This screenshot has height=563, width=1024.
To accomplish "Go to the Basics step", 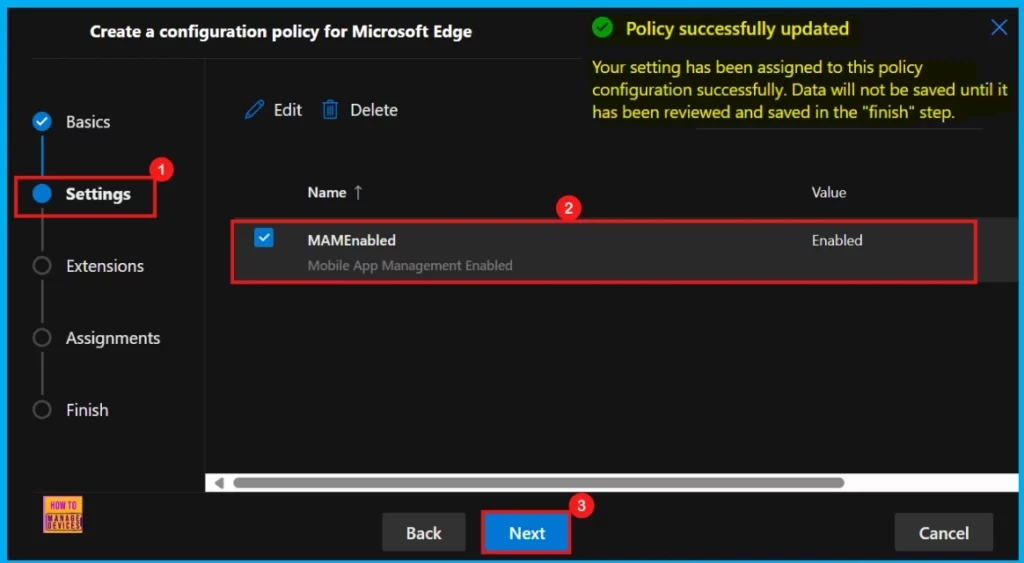I will pos(88,122).
